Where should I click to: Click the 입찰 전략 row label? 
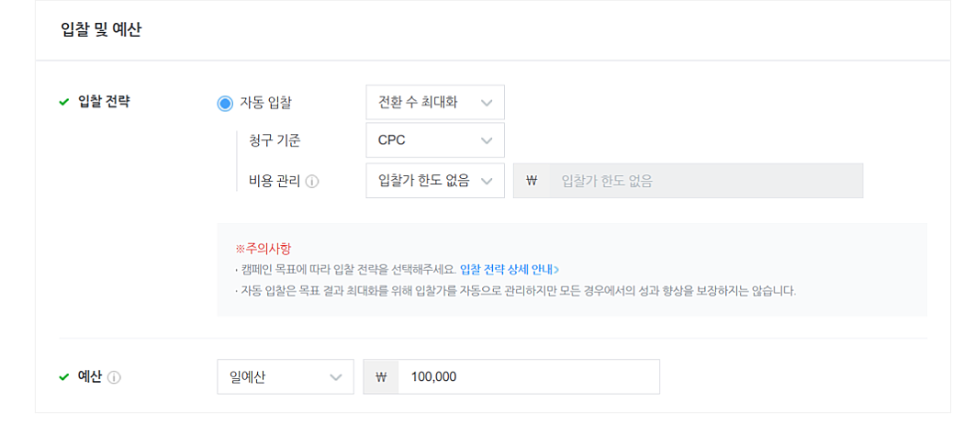pos(104,102)
